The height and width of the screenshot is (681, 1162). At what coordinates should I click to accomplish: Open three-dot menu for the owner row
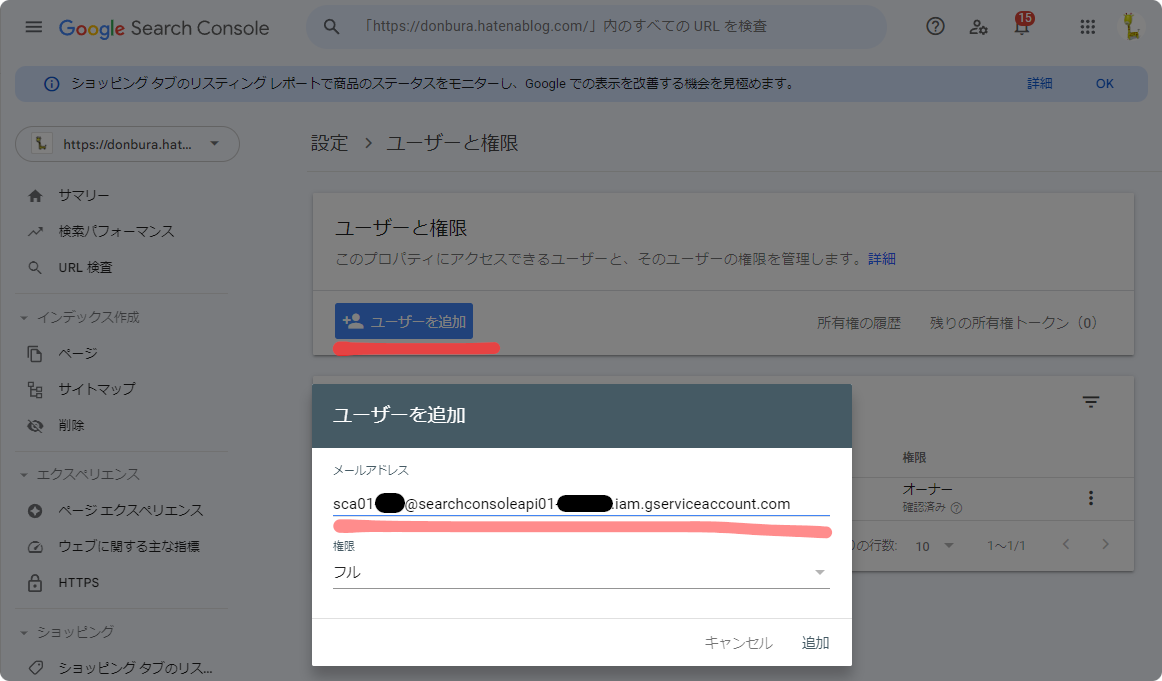point(1090,498)
